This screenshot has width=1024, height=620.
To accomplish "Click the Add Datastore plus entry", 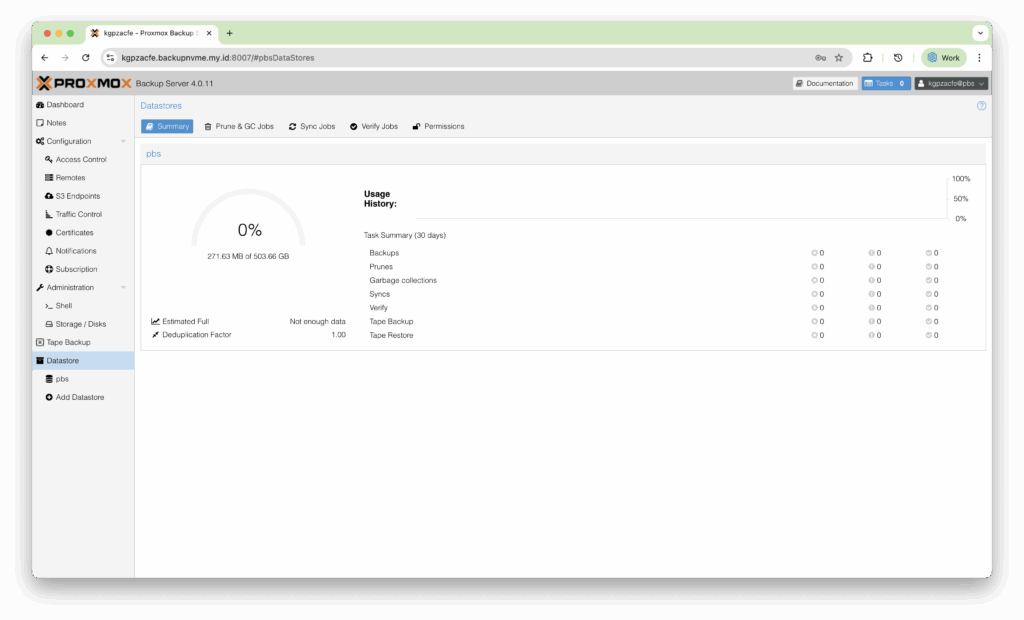I will click(79, 398).
